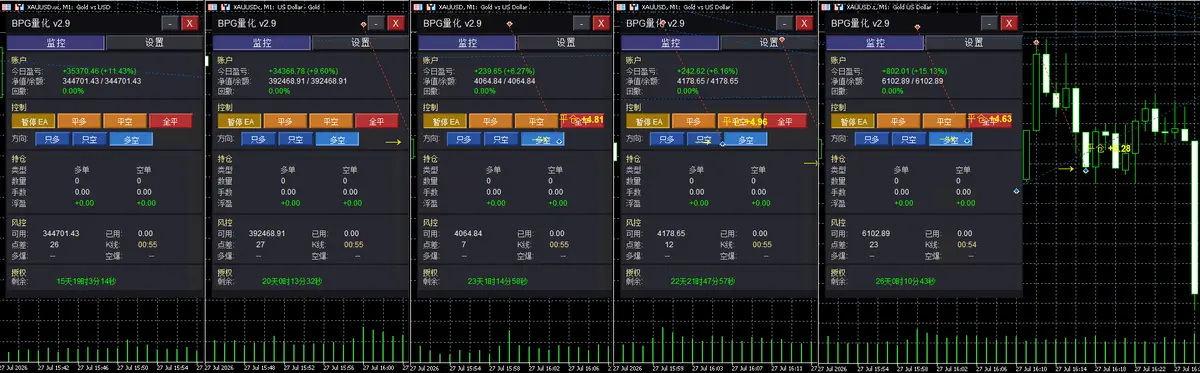Set direction 只多 in the 344701.43 panel
The image size is (1200, 373).
pyautogui.click(x=53, y=139)
